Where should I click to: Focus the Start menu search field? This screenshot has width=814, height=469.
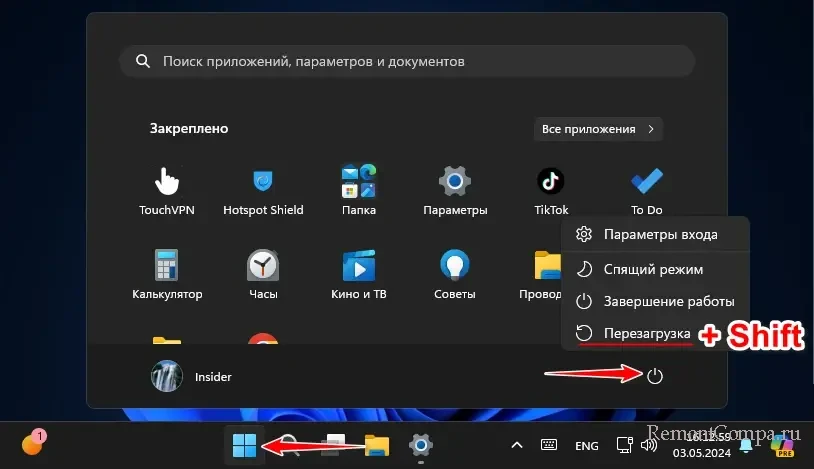(x=407, y=62)
